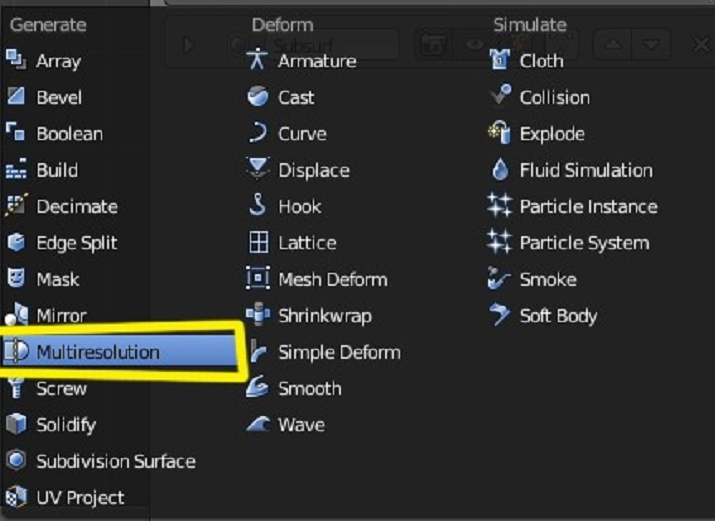Click the Decimate modifier icon
This screenshot has width=715, height=521.
[16, 206]
